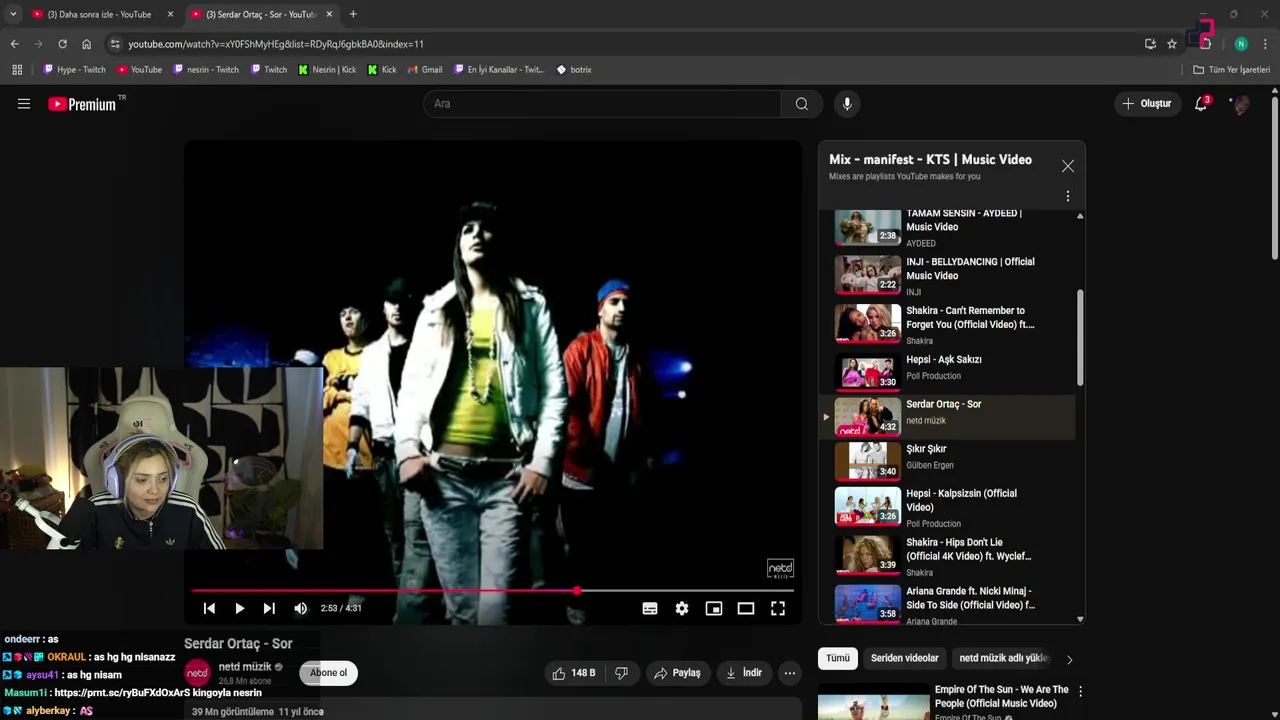Share the video with Paylaş
Image resolution: width=1280 pixels, height=720 pixels.
(x=677, y=673)
